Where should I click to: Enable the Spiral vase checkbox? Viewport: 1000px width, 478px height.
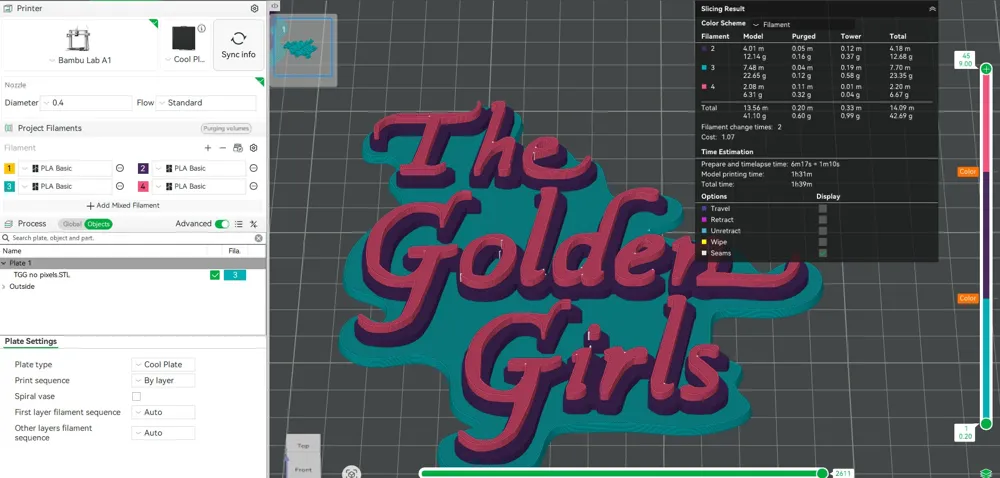tap(136, 396)
